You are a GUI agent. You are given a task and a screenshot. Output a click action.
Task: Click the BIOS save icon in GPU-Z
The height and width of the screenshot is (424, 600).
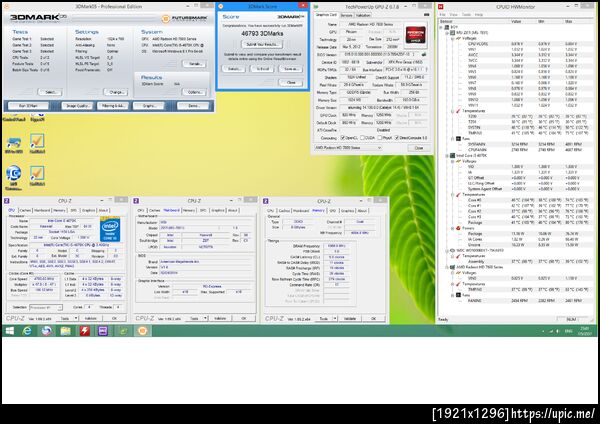tap(424, 54)
